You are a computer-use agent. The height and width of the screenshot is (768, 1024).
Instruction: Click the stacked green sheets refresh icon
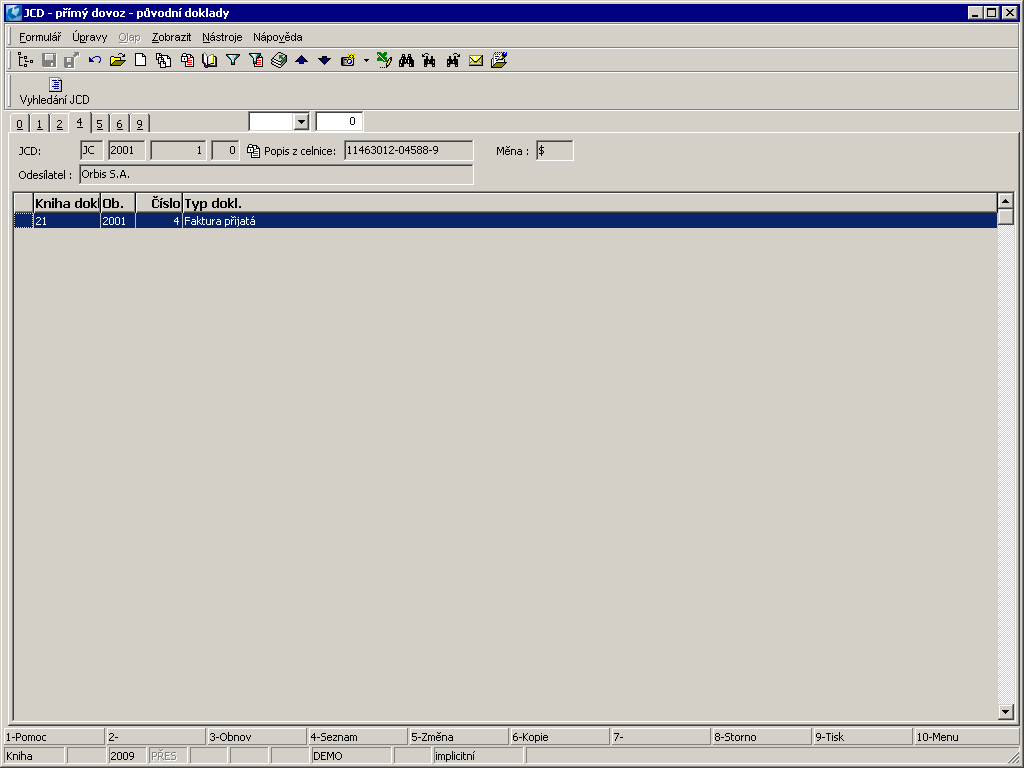(279, 61)
